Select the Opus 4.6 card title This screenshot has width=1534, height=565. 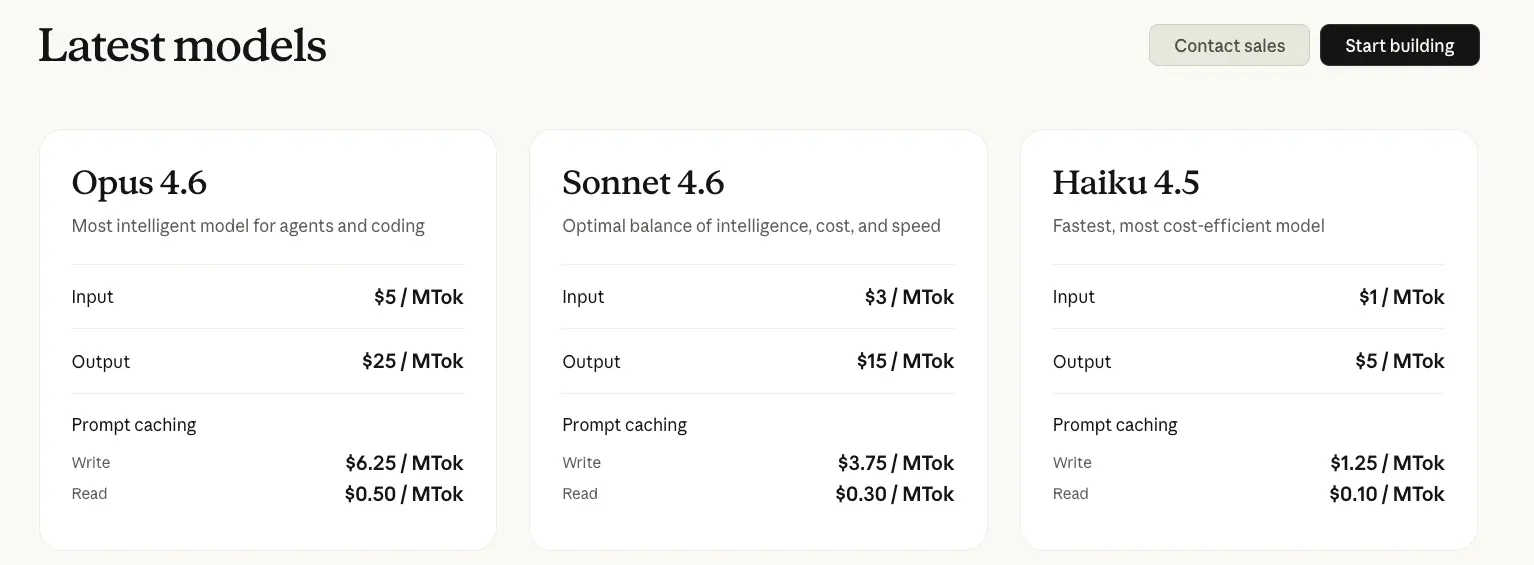[x=139, y=183]
